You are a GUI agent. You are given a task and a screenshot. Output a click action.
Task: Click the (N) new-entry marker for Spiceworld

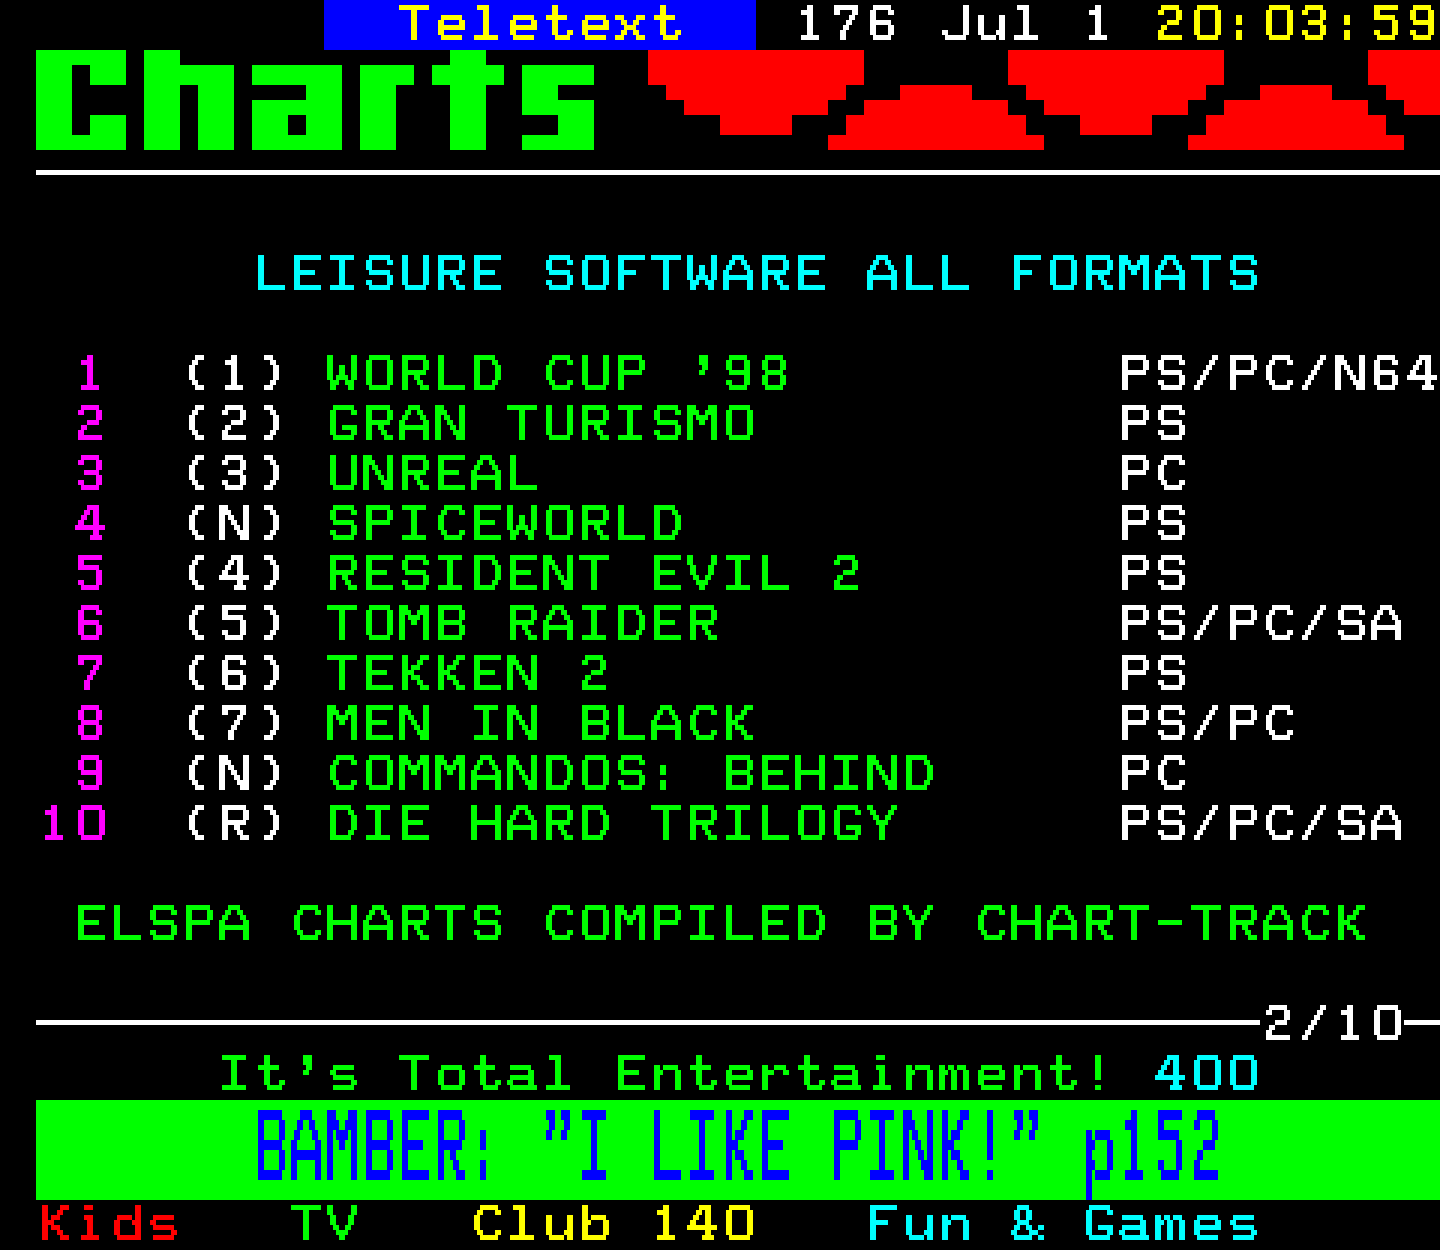(235, 524)
